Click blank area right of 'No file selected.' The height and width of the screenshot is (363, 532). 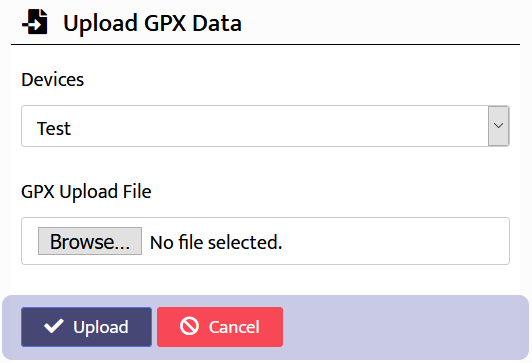[x=394, y=242]
